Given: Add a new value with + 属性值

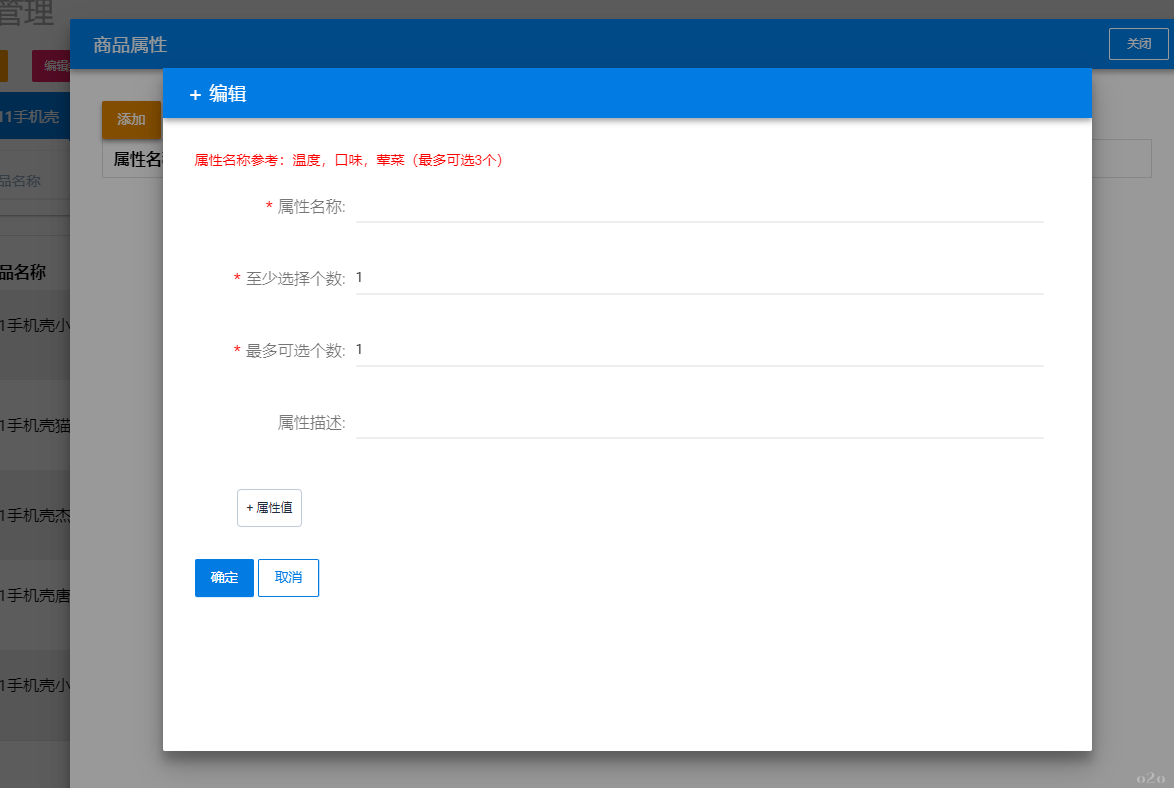Looking at the screenshot, I should point(269,508).
